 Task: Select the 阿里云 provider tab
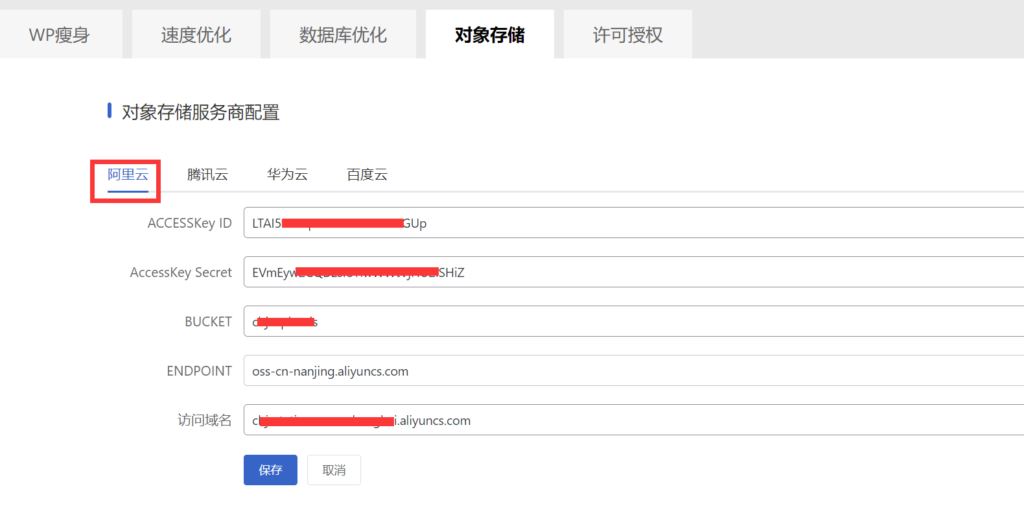point(128,174)
